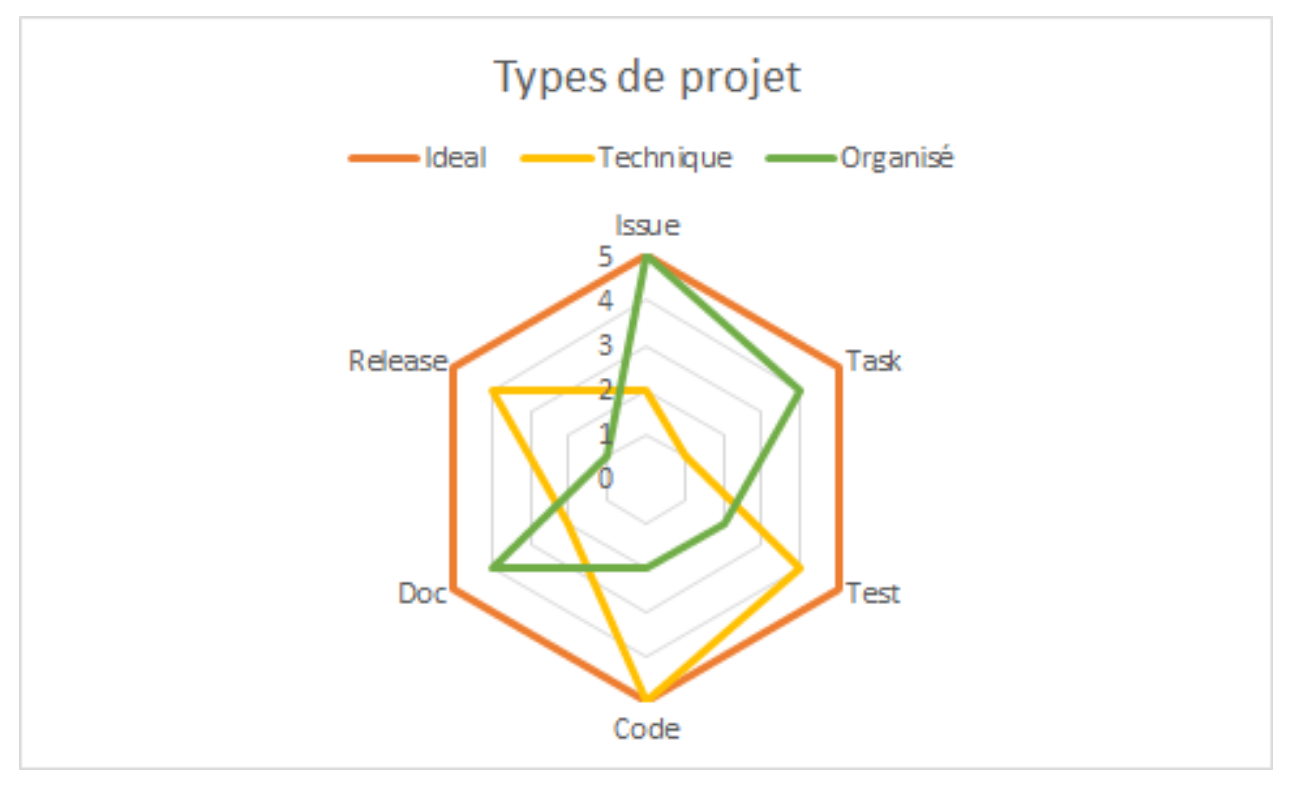Select the Organisé legend label

(x=897, y=158)
